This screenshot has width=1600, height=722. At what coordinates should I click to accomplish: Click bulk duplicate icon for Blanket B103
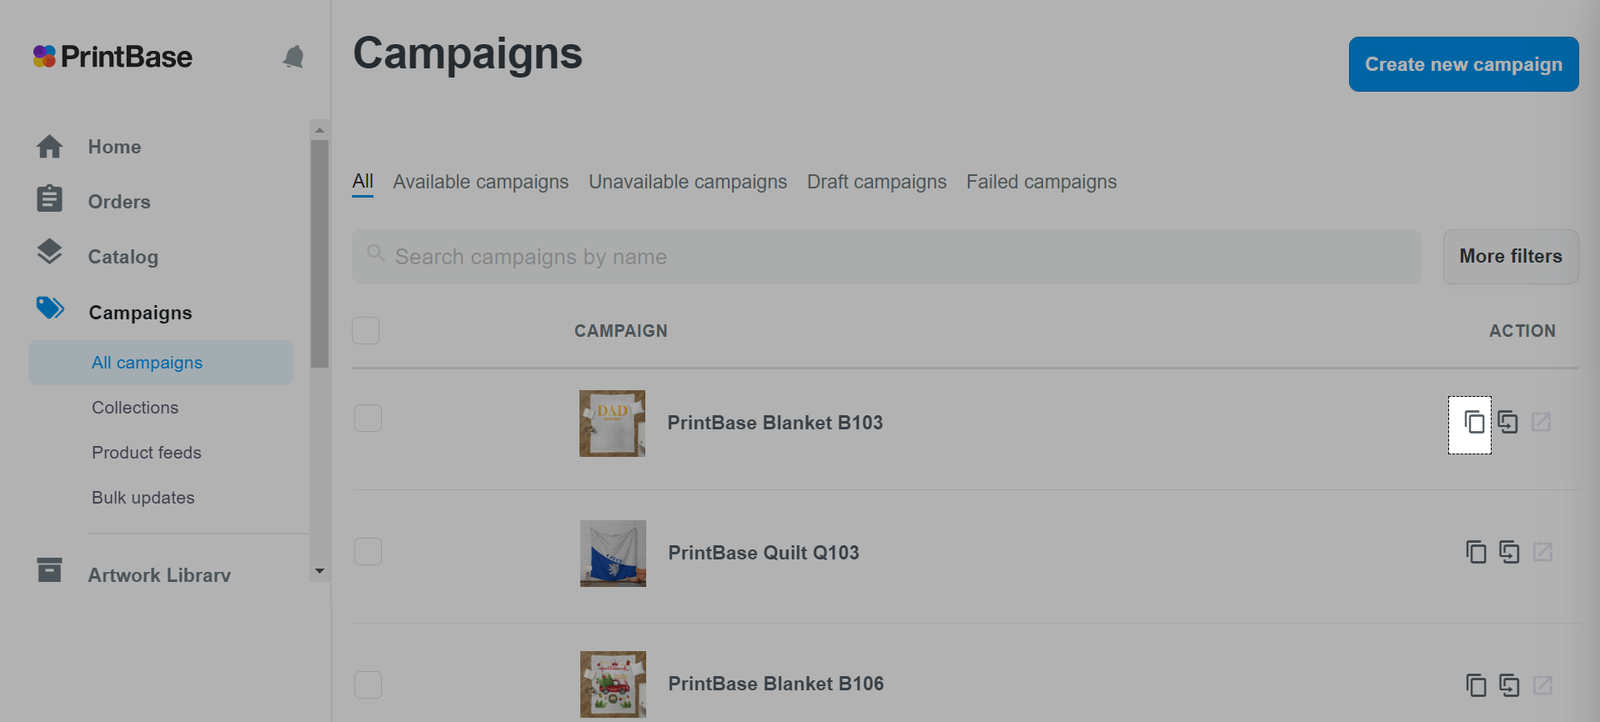click(x=1508, y=422)
